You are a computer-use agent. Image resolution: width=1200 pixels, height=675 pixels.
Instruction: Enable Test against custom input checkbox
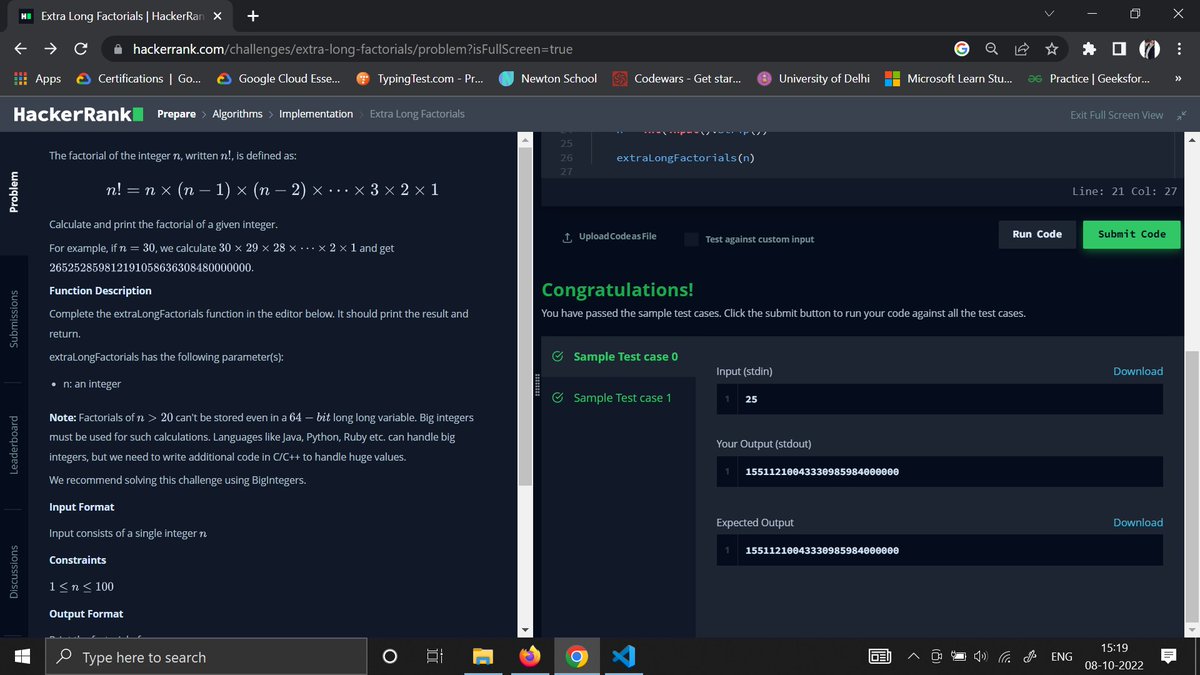[691, 239]
